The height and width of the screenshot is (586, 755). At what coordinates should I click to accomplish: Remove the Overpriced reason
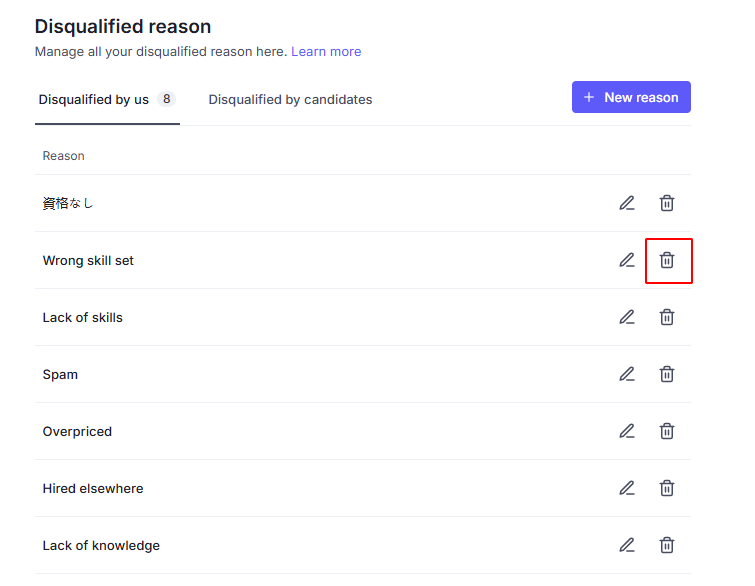tap(667, 431)
